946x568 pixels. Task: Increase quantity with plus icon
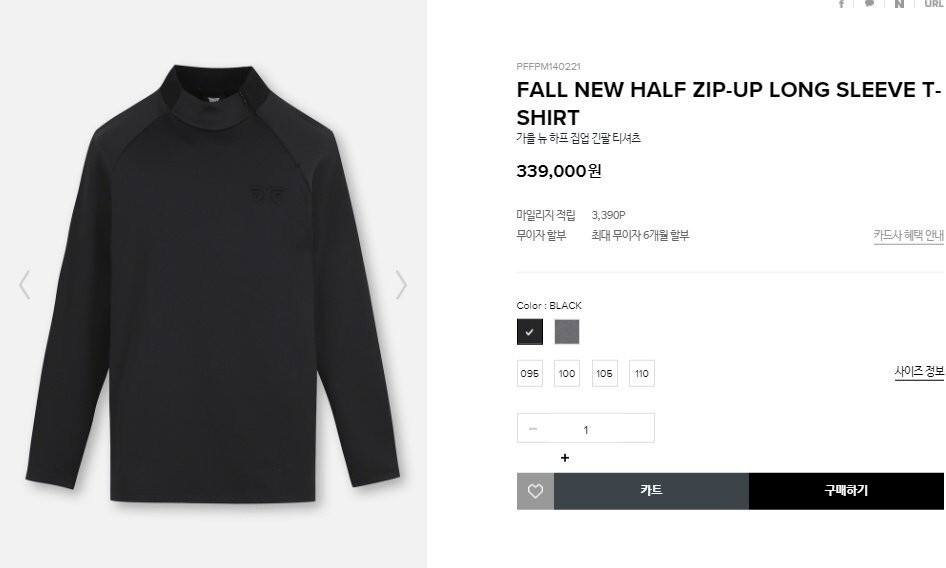[565, 458]
